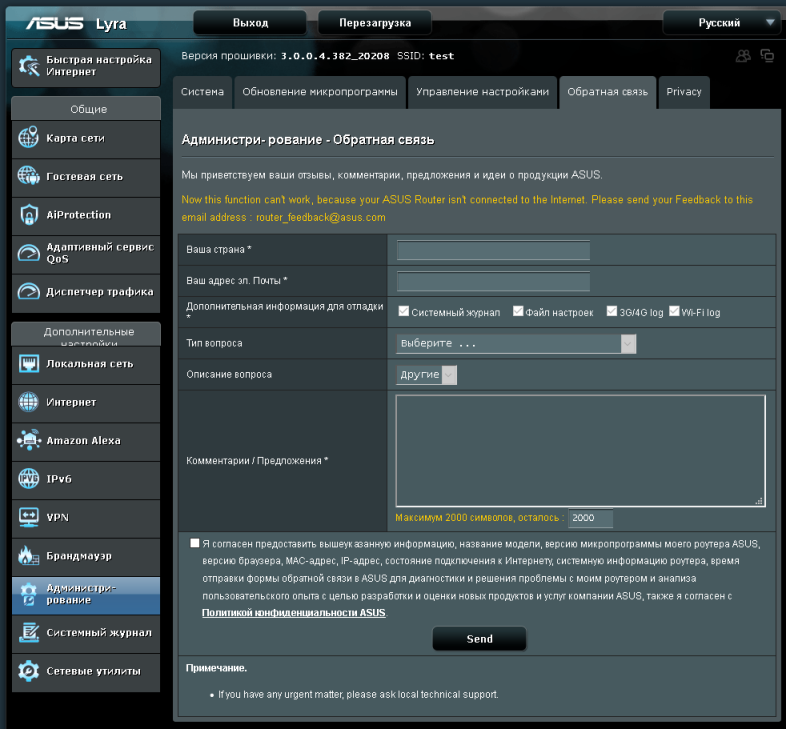Click the Перезагрузка reboot button
The height and width of the screenshot is (729, 786).
(x=375, y=23)
